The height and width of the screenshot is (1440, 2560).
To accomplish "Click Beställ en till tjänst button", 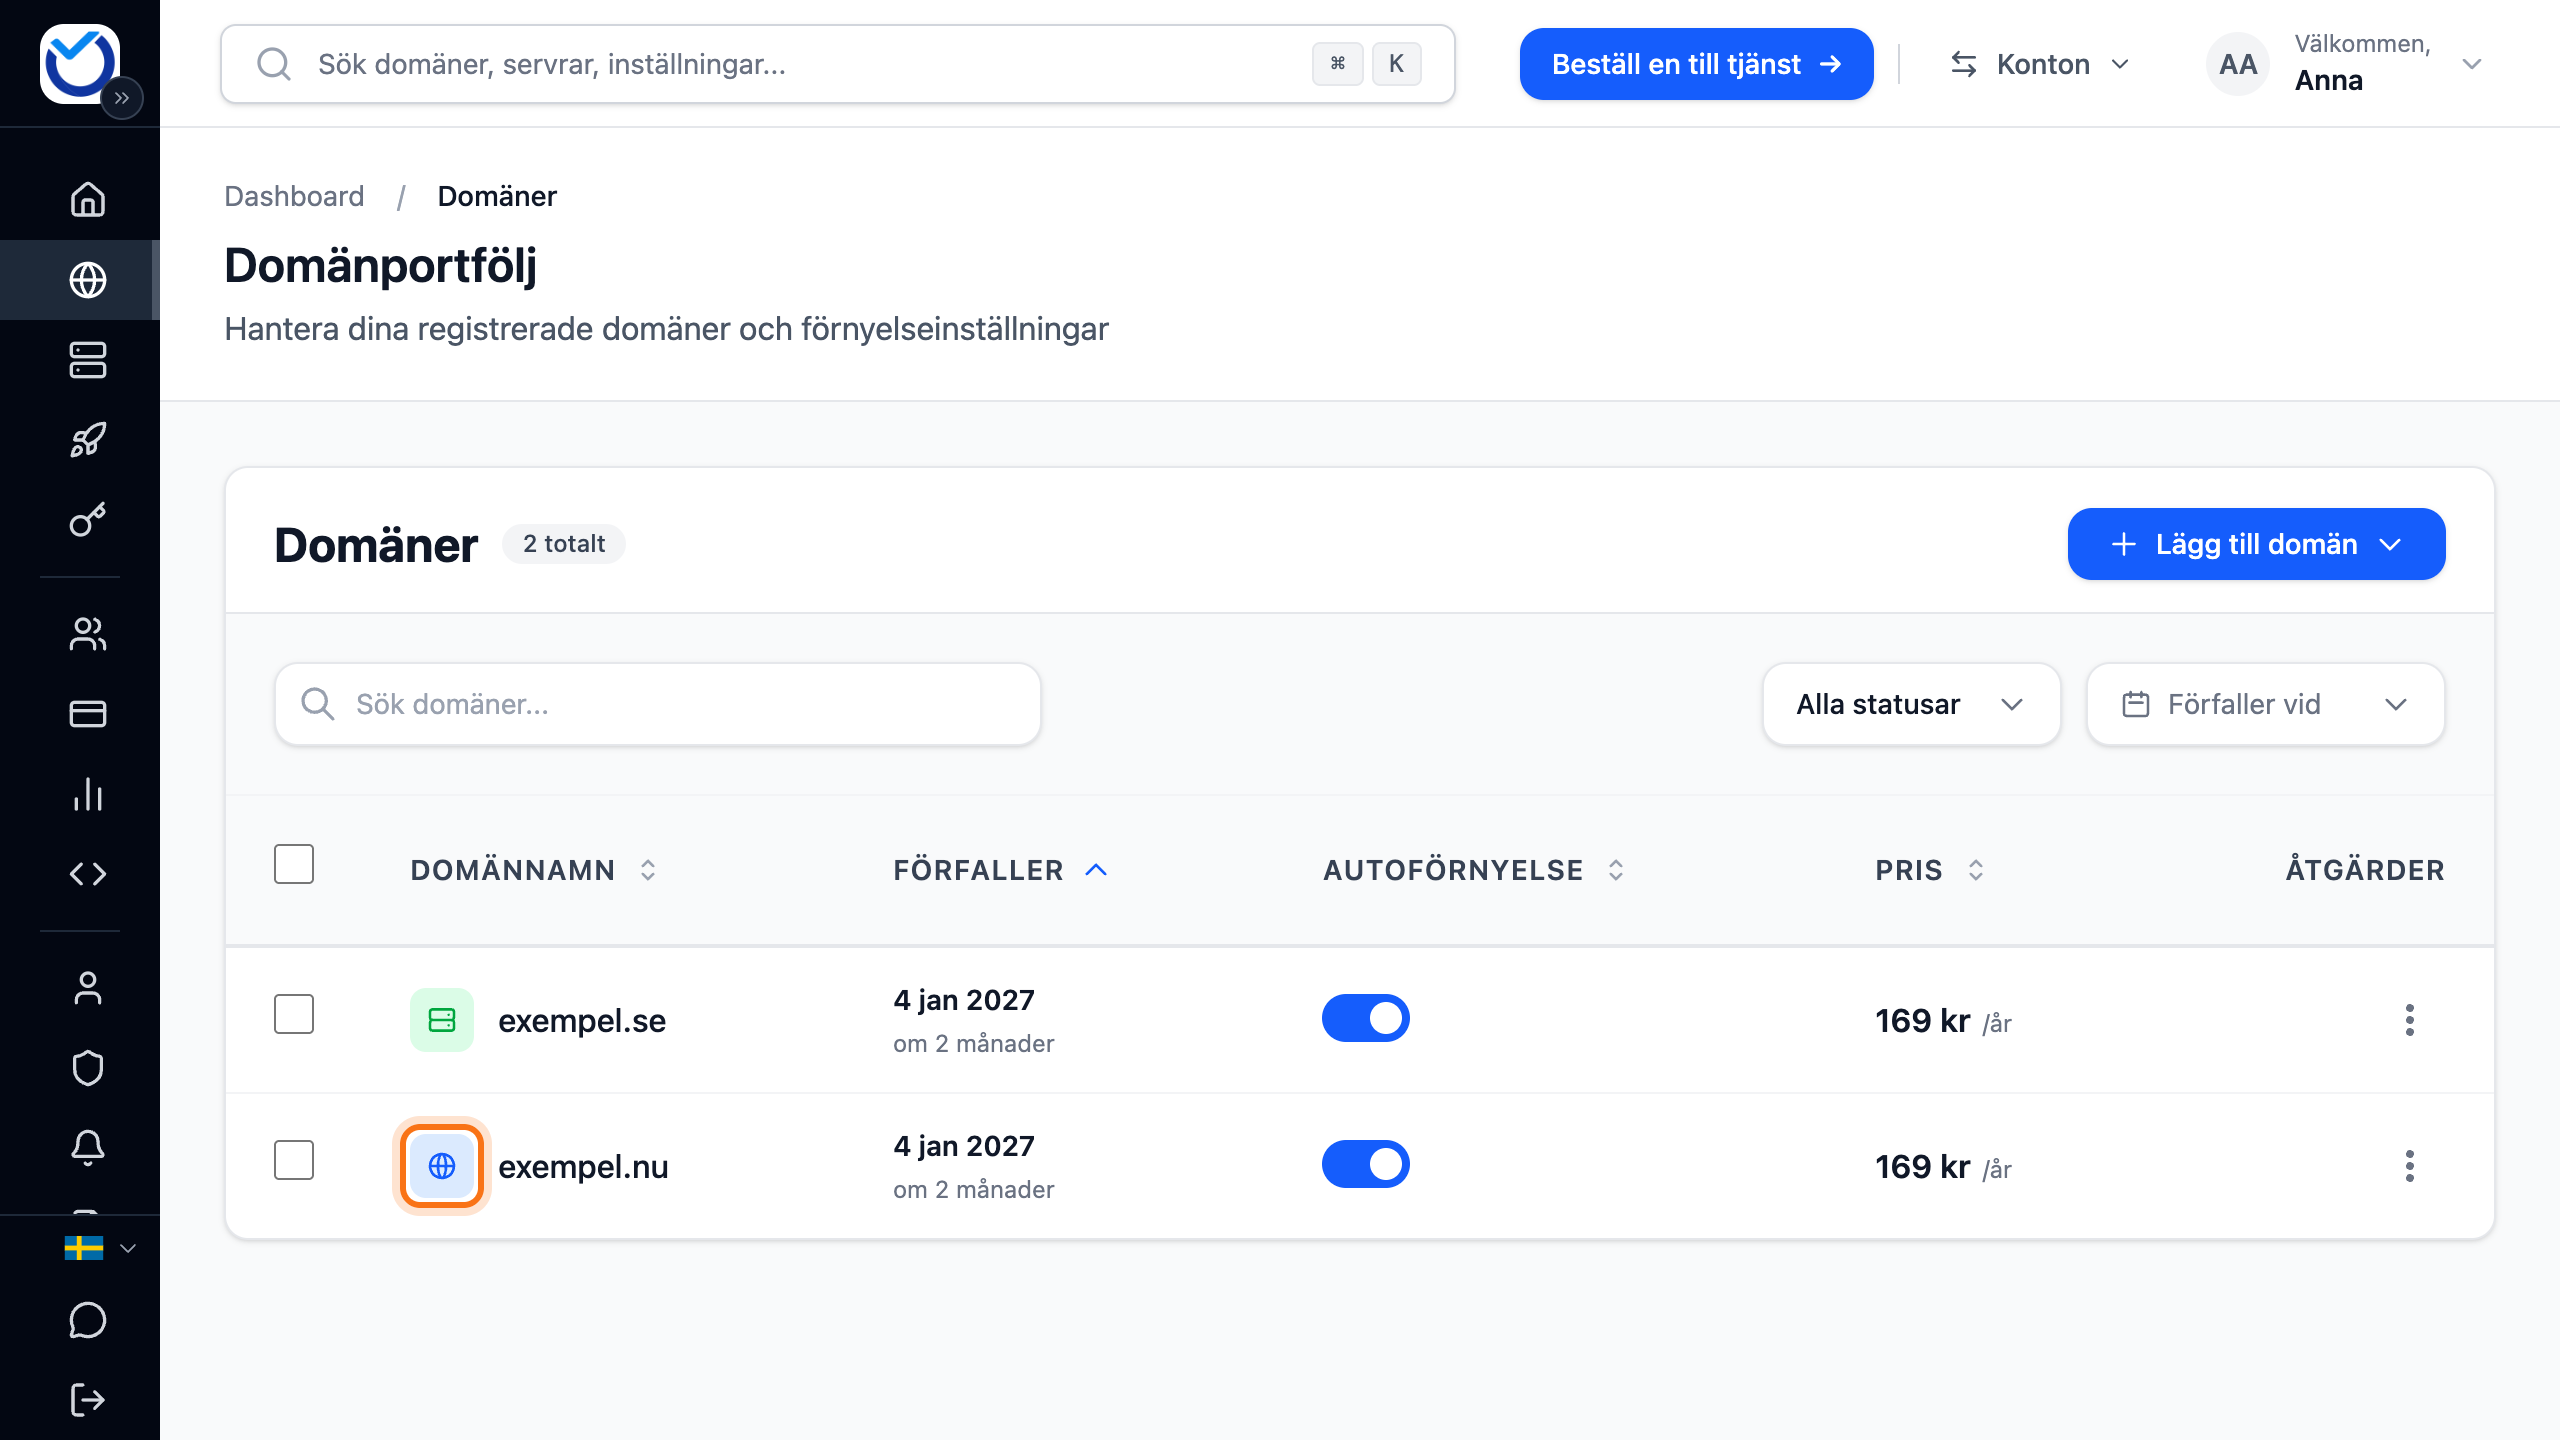I will coord(1697,64).
